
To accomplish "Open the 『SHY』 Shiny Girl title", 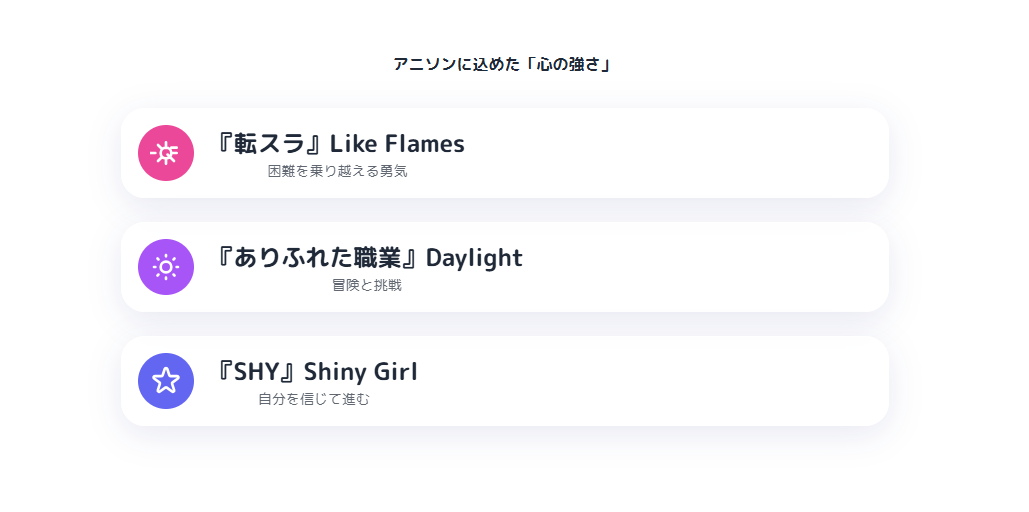I will click(x=316, y=372).
